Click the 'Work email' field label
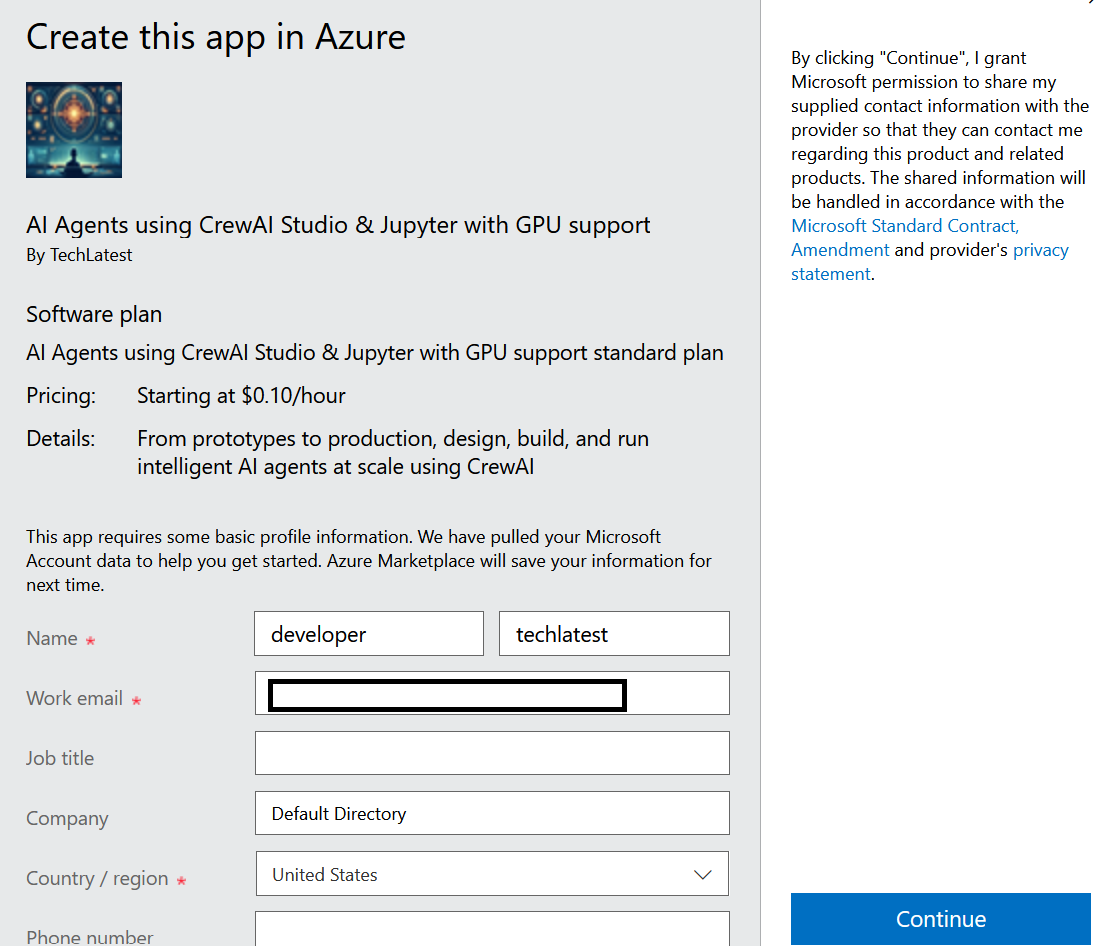Viewport: 1099px width, 946px height. tap(74, 698)
